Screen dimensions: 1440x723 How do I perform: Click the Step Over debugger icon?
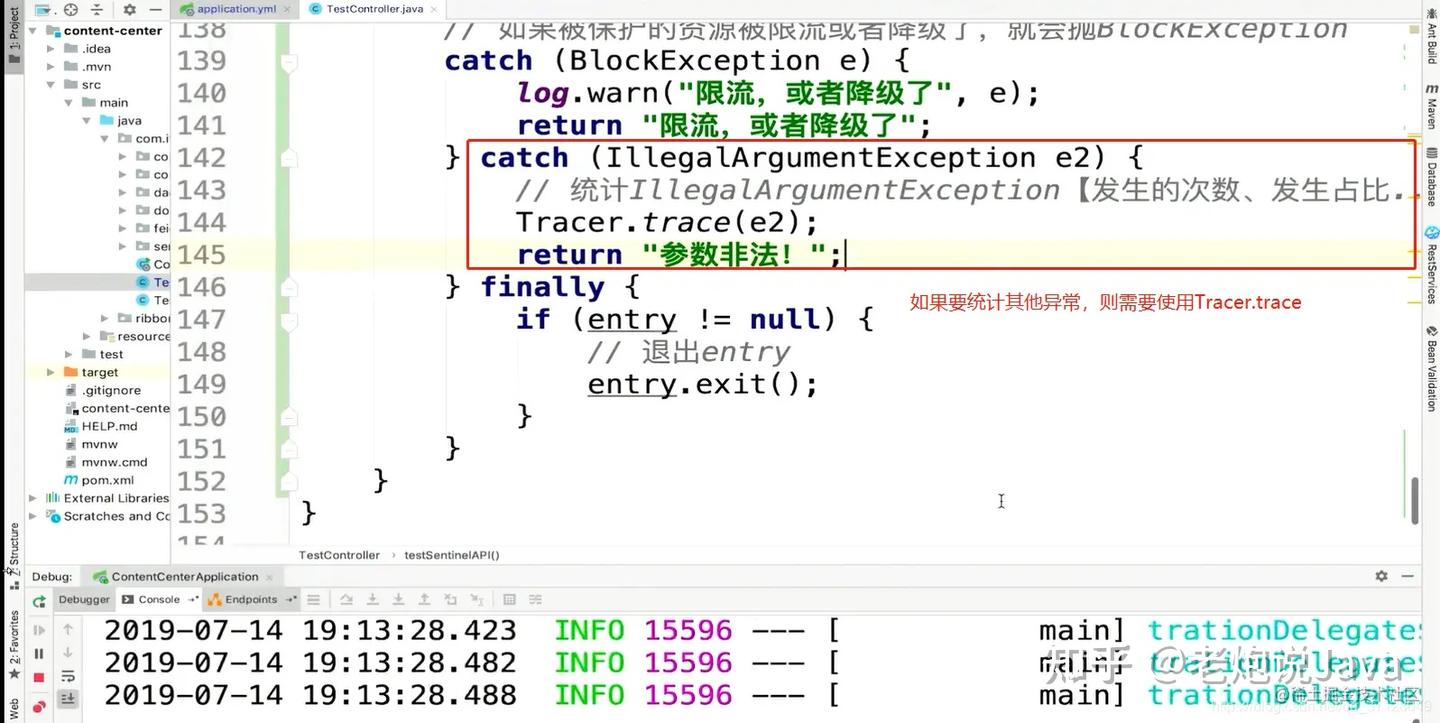click(x=347, y=600)
